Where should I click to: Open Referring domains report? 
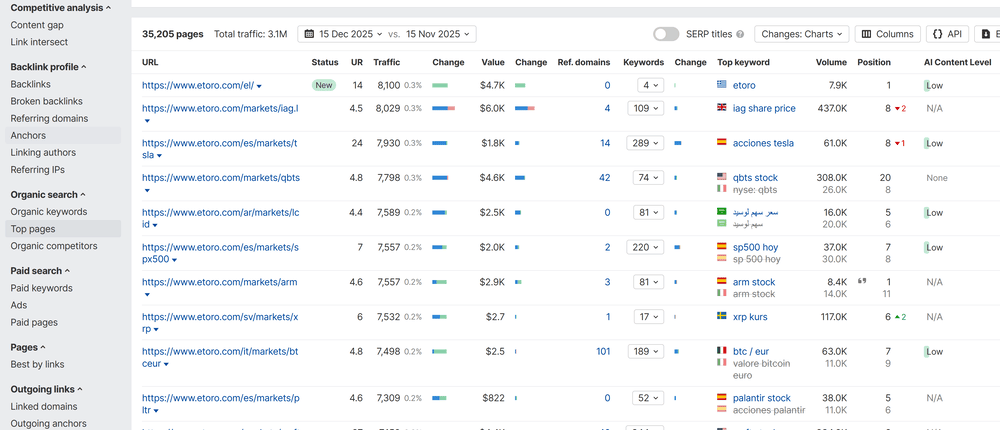[x=49, y=118]
